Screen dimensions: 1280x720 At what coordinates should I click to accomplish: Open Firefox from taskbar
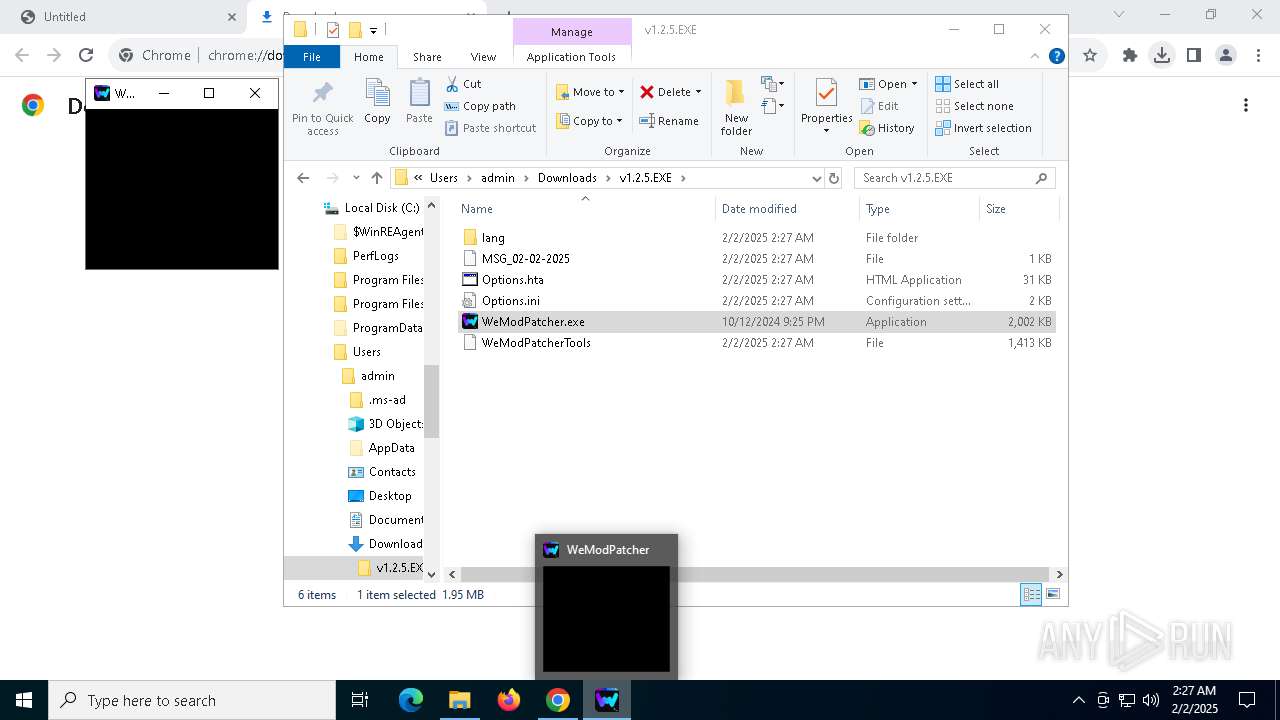coord(509,700)
